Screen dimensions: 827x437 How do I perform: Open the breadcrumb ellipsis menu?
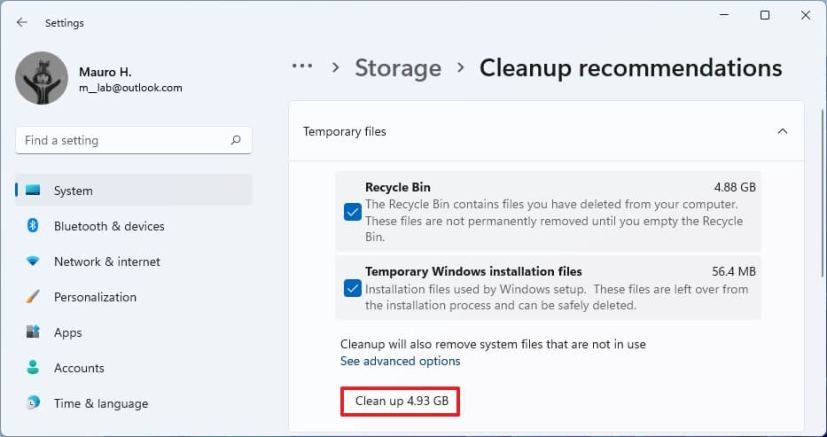point(302,66)
